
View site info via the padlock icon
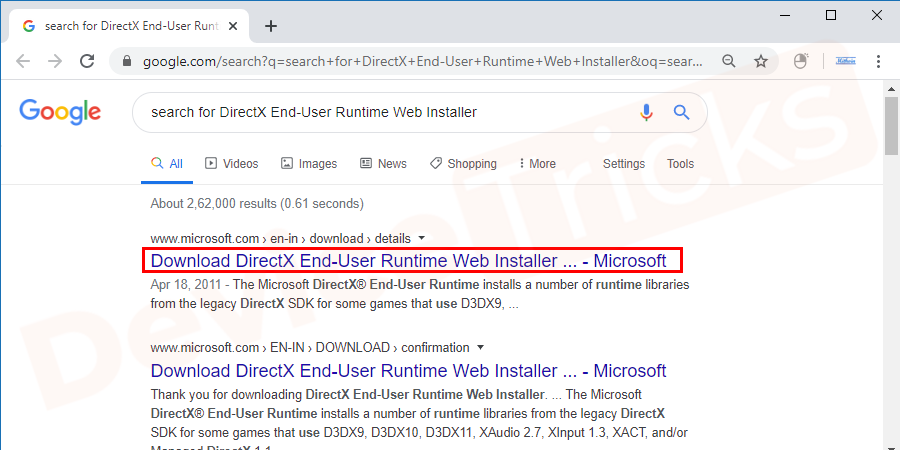127,61
